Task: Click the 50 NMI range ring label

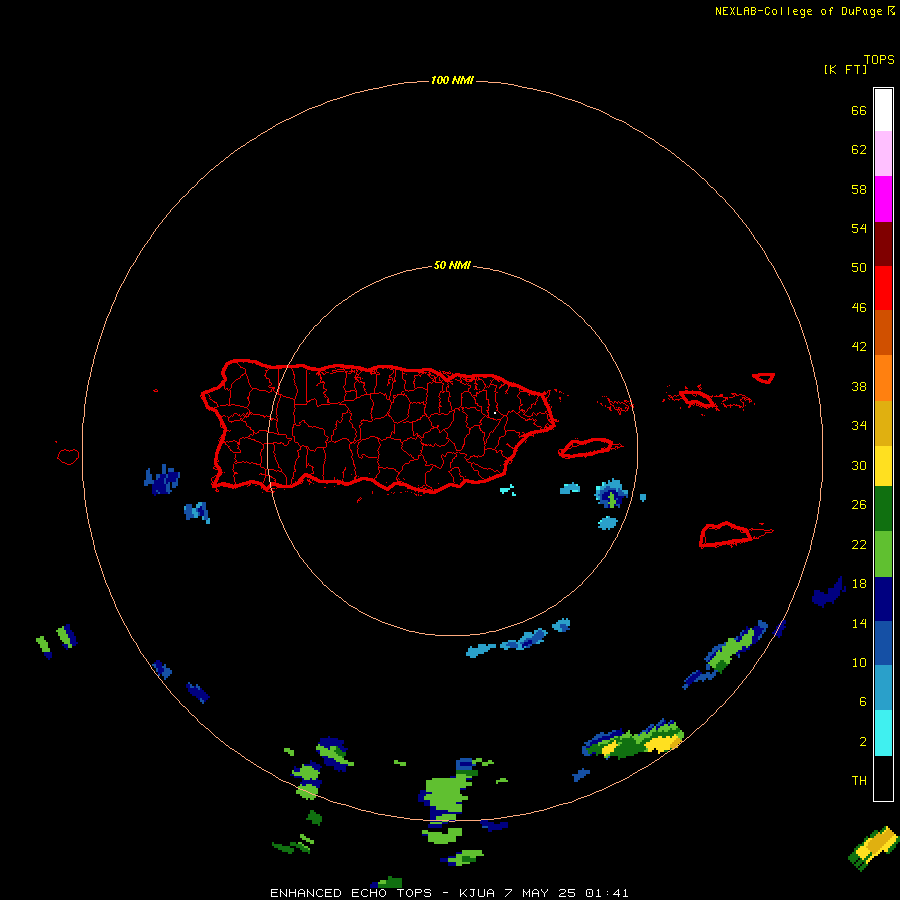Action: pyautogui.click(x=452, y=265)
